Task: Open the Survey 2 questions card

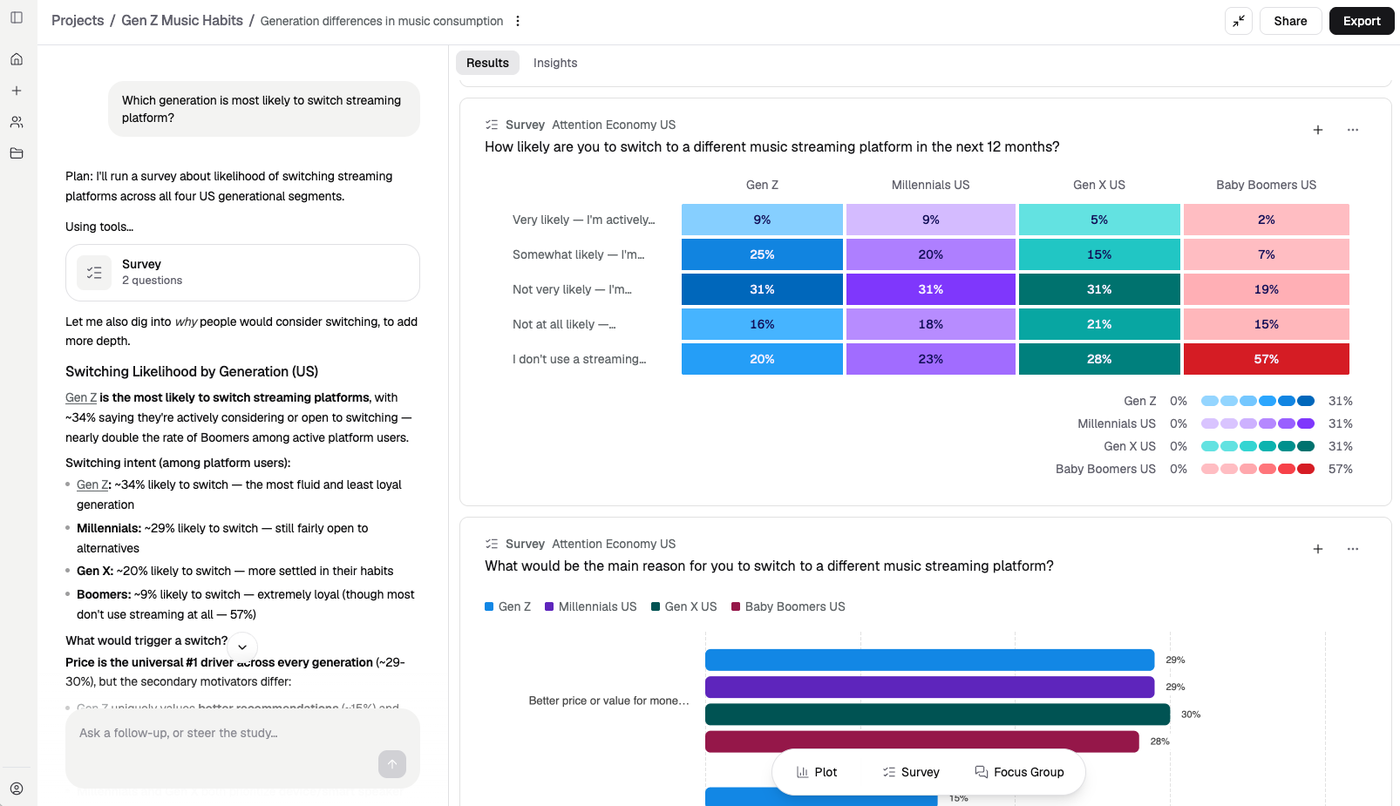Action: [x=242, y=272]
